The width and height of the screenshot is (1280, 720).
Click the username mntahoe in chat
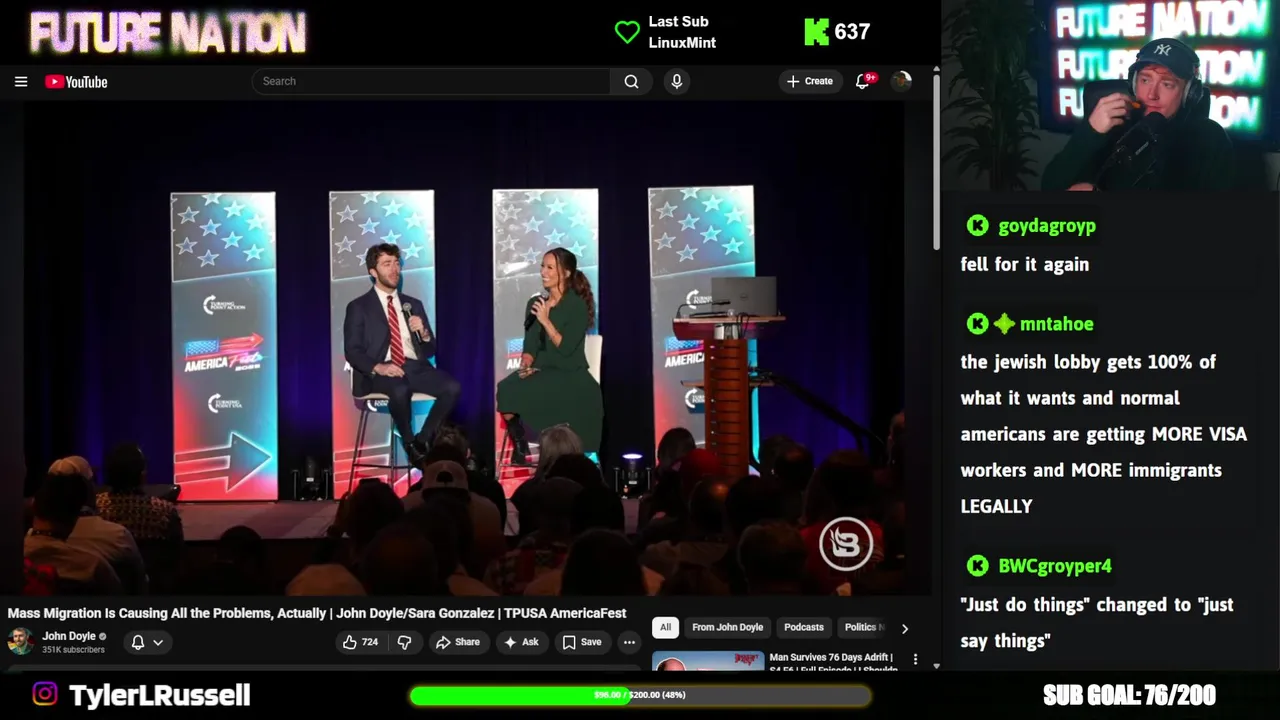click(x=1056, y=324)
